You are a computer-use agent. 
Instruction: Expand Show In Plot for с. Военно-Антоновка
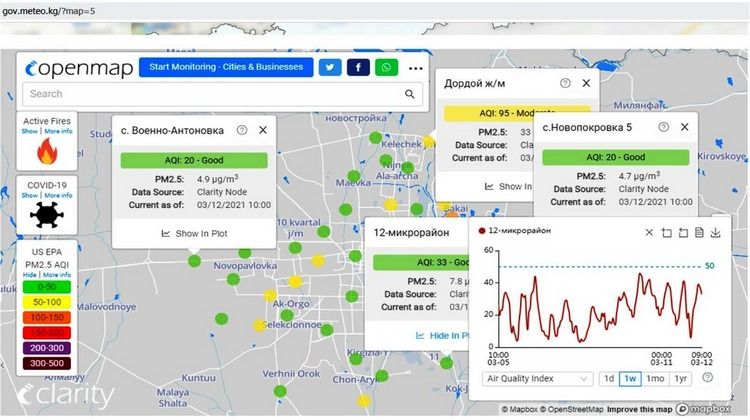pos(194,233)
